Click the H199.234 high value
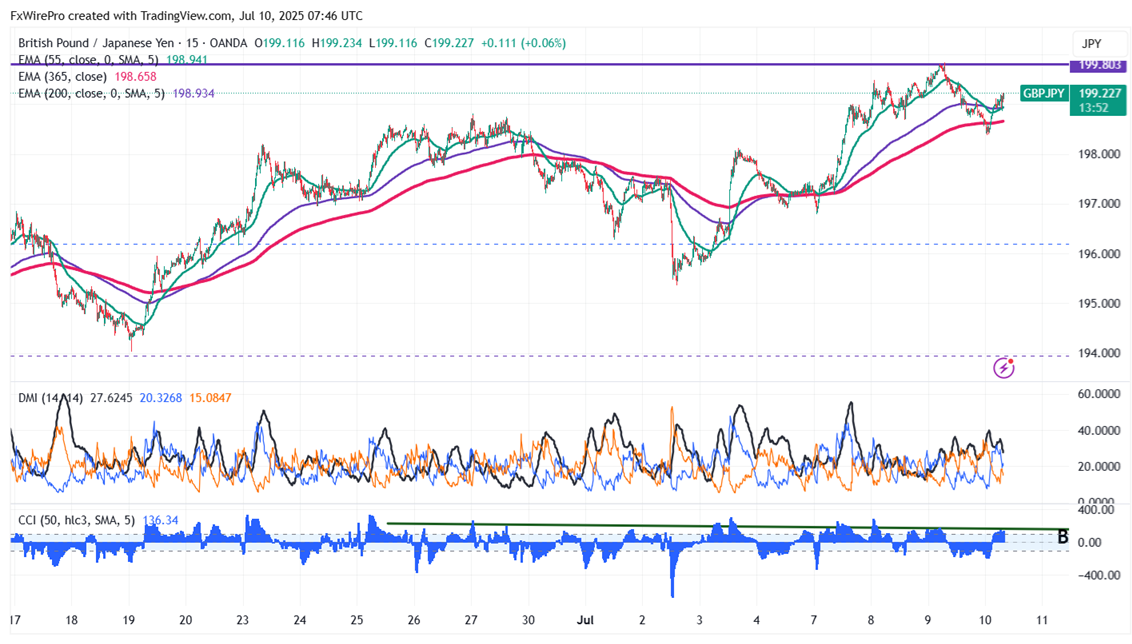 point(336,43)
